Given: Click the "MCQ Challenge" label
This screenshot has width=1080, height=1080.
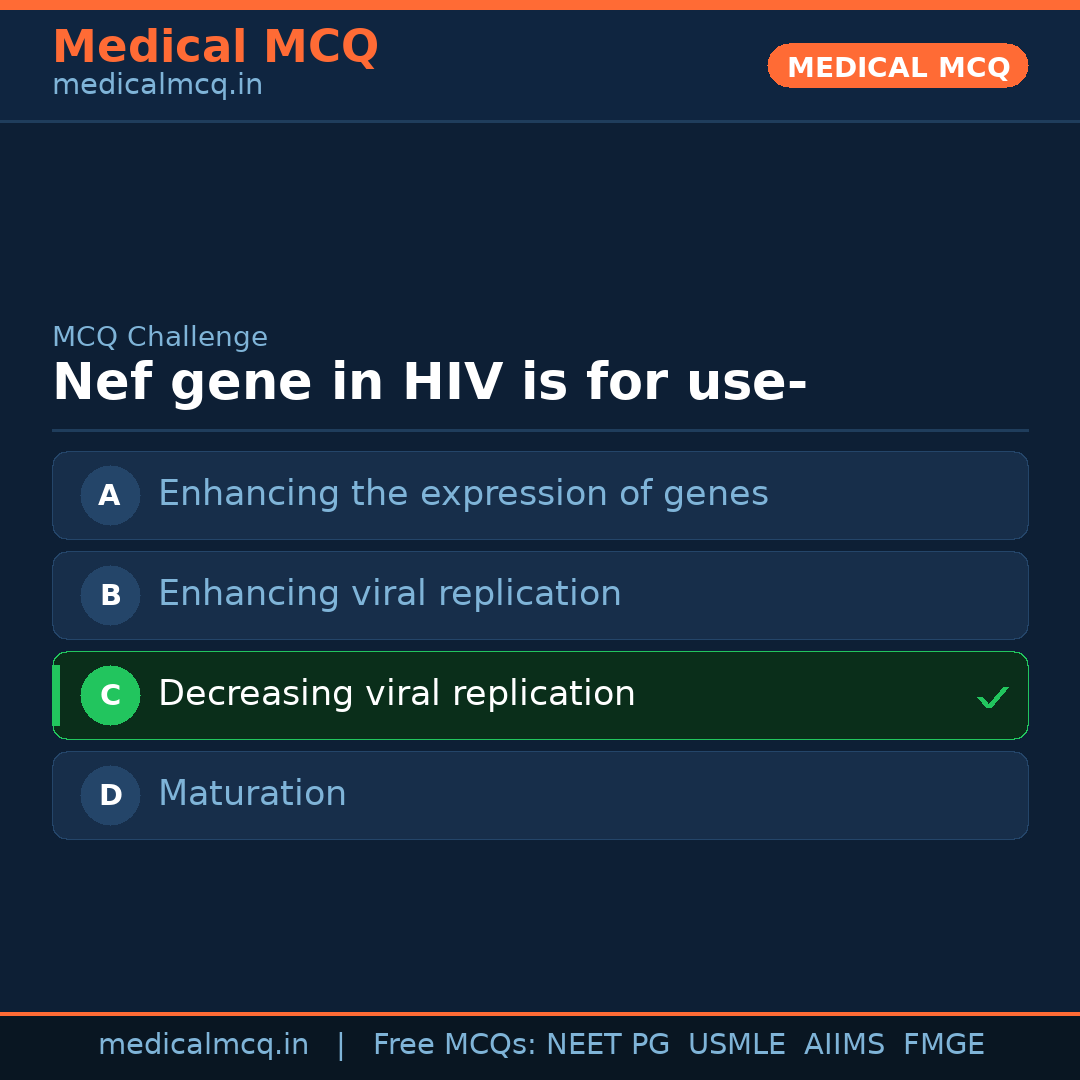Looking at the screenshot, I should point(160,337).
